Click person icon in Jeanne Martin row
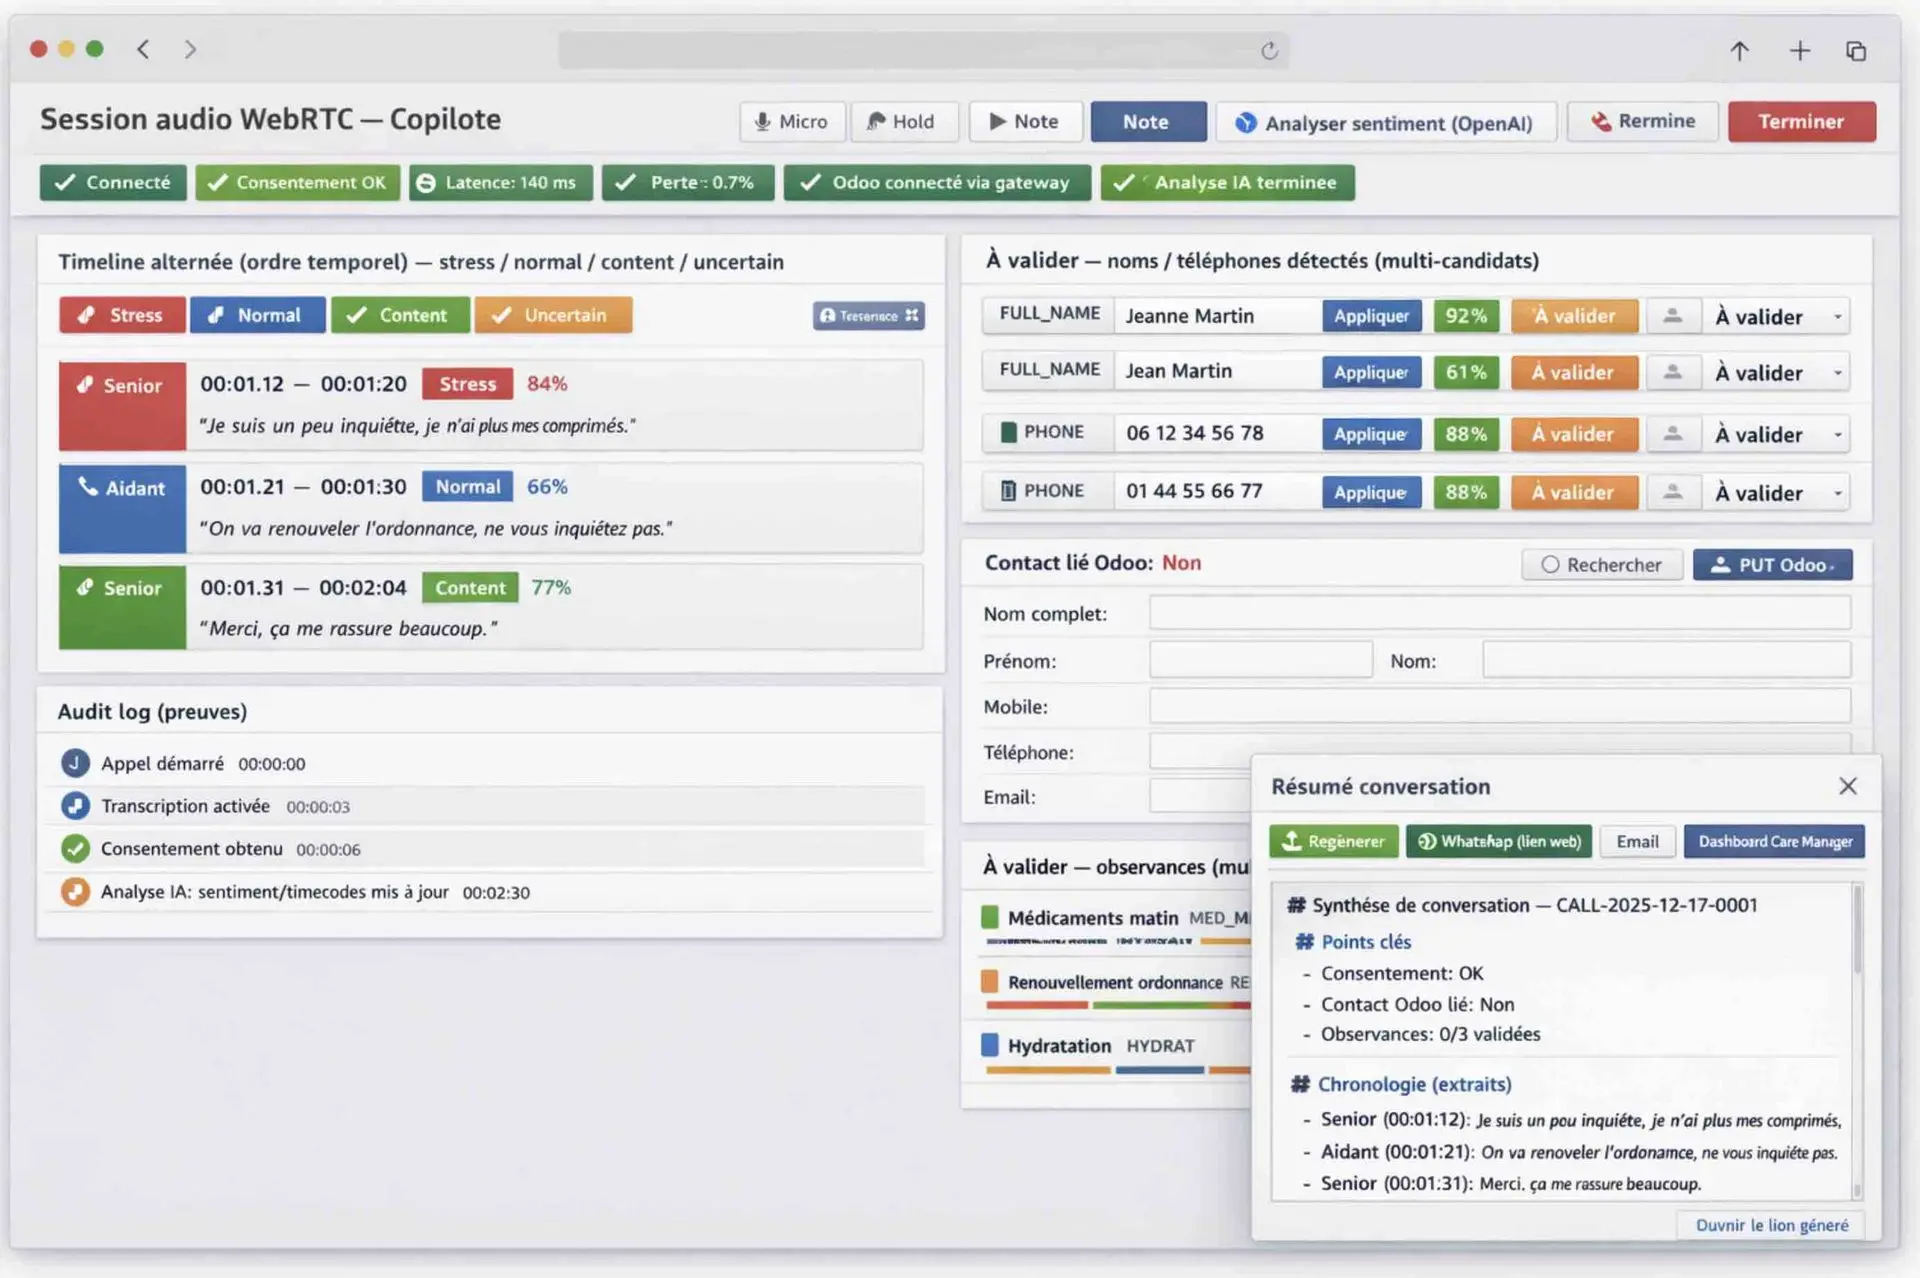The height and width of the screenshot is (1278, 1920). (x=1672, y=316)
